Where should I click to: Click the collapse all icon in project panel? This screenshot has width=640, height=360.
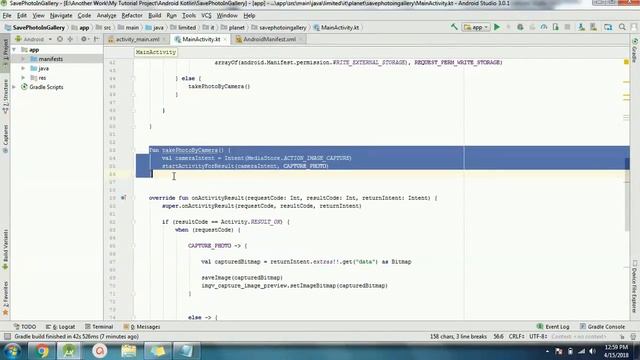click(x=70, y=39)
